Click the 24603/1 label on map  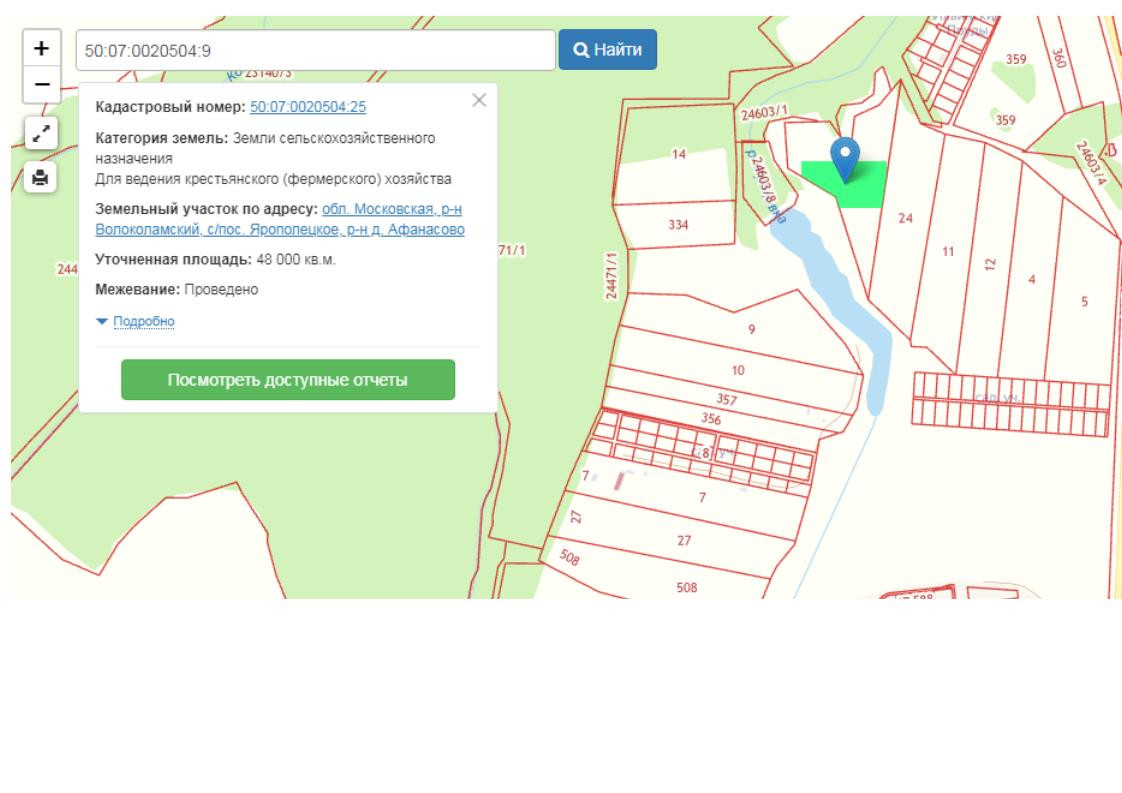tap(764, 112)
